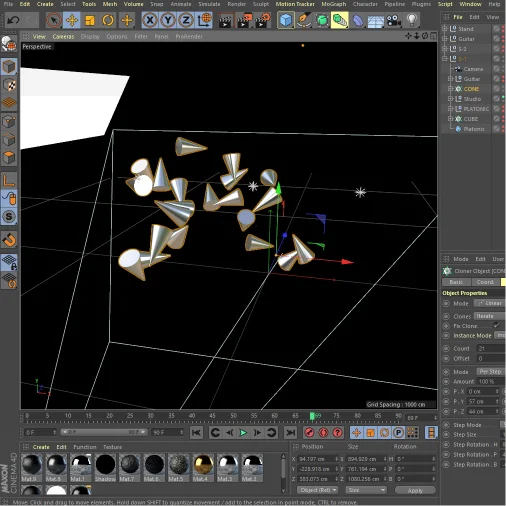This screenshot has width=506, height=506.
Task: Open Size mode dropdown in coordinates
Action: coord(366,490)
